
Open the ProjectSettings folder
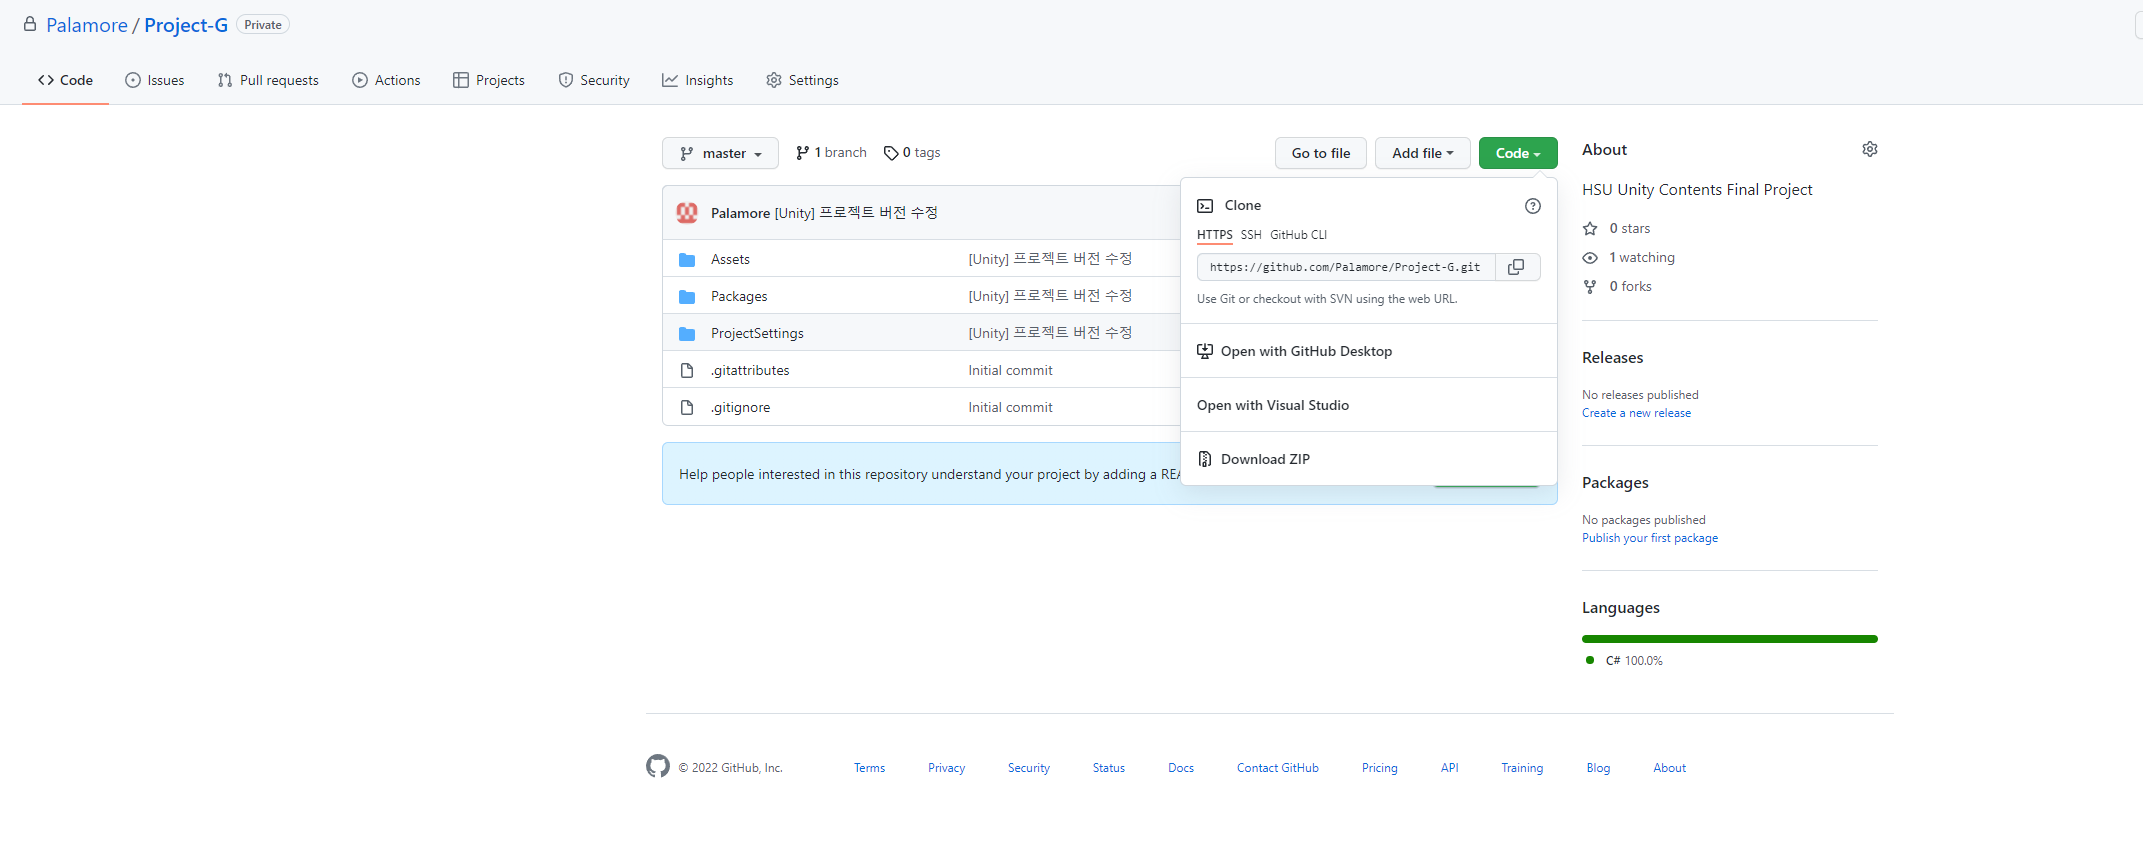click(x=757, y=334)
